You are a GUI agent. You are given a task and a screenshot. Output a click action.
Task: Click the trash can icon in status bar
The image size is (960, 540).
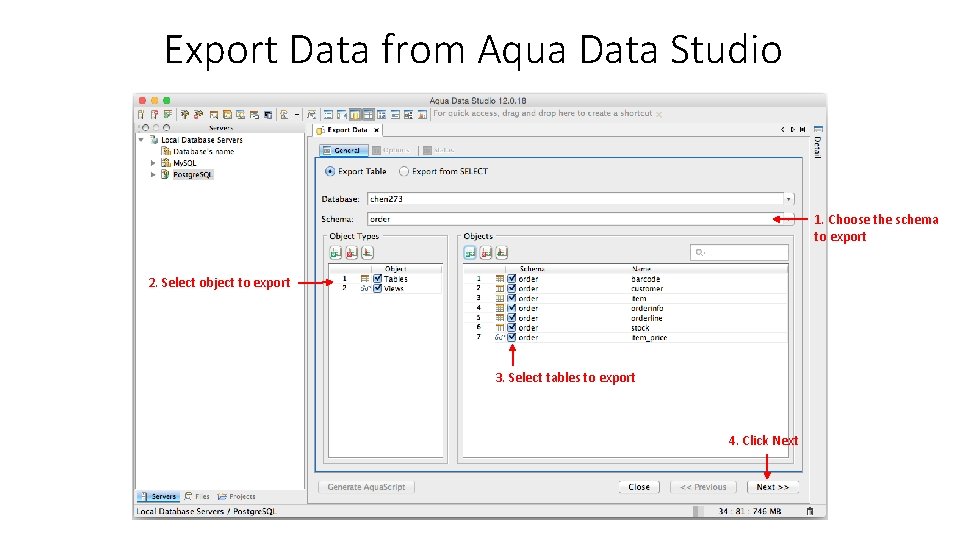[x=810, y=511]
